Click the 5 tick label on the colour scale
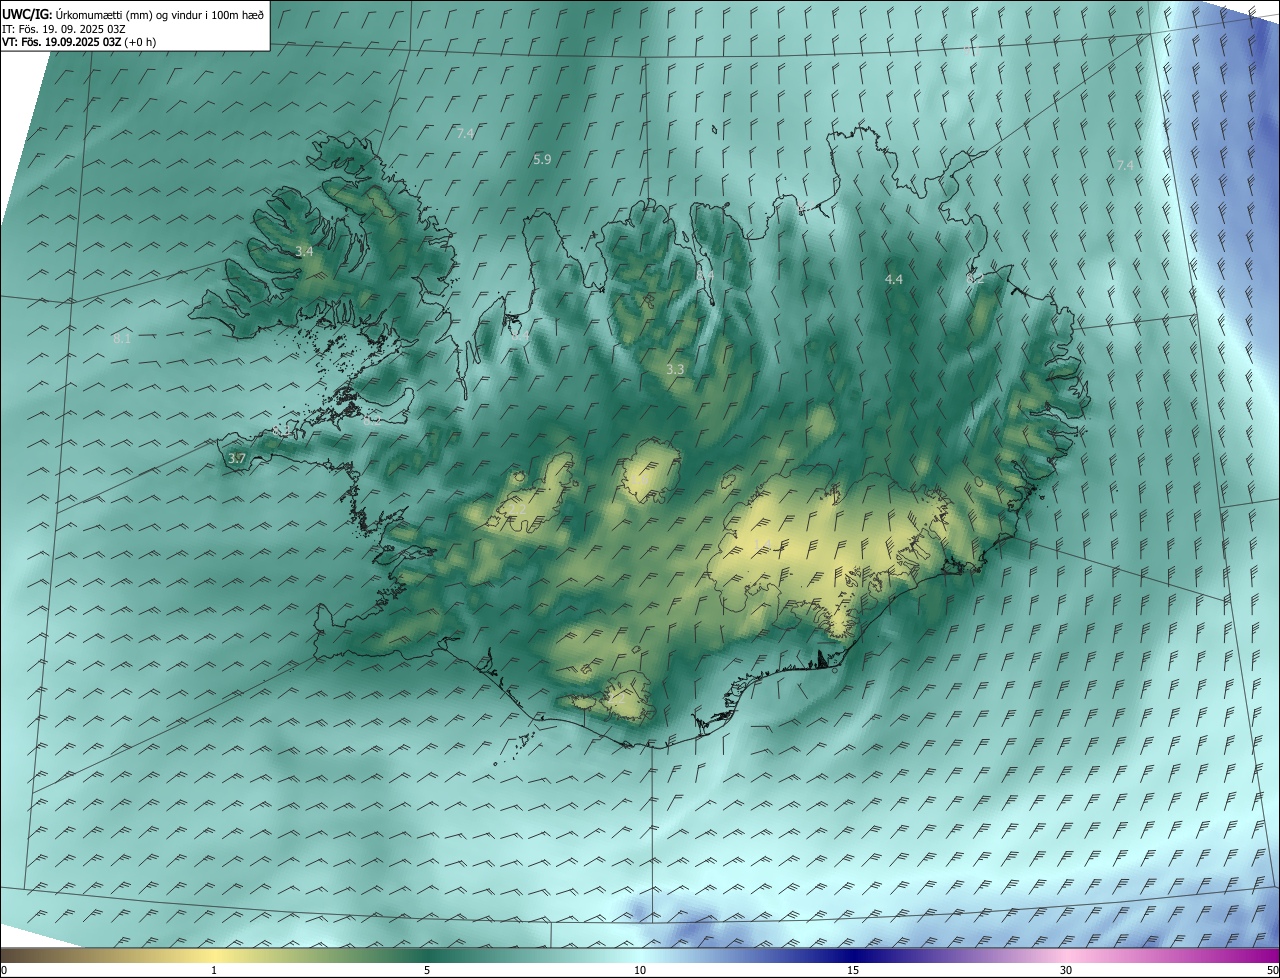Image resolution: width=1280 pixels, height=978 pixels. [427, 971]
